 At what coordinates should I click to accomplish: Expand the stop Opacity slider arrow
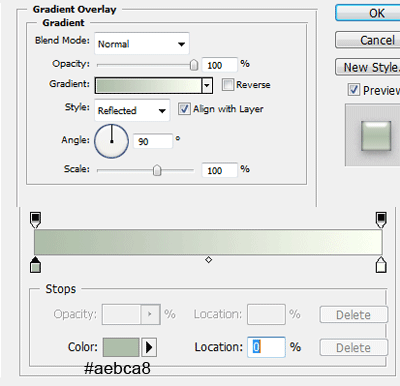150,314
